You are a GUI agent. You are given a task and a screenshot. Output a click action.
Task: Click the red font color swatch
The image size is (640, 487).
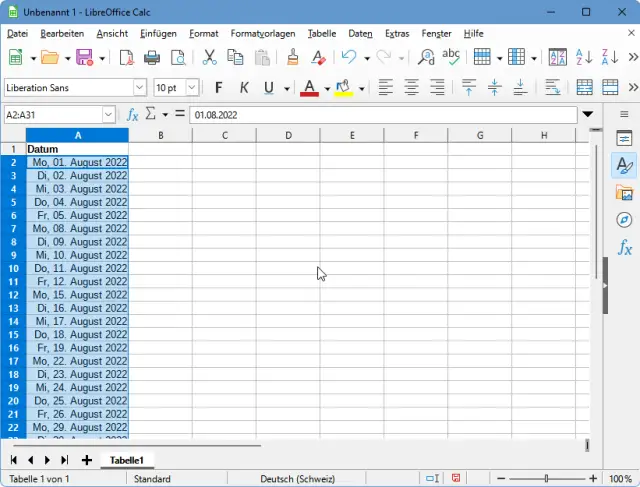pos(310,88)
